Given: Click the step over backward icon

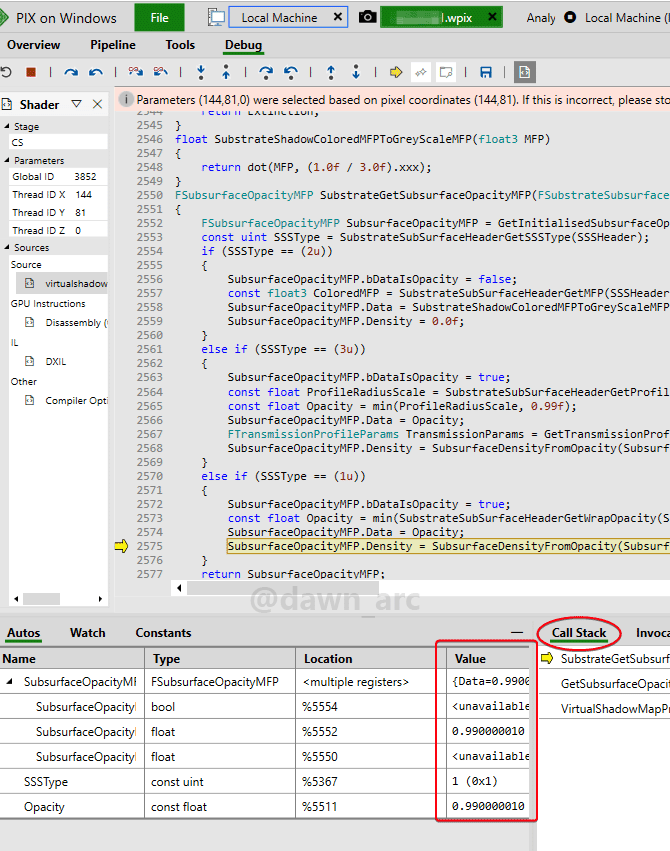Looking at the screenshot, I should point(291,73).
